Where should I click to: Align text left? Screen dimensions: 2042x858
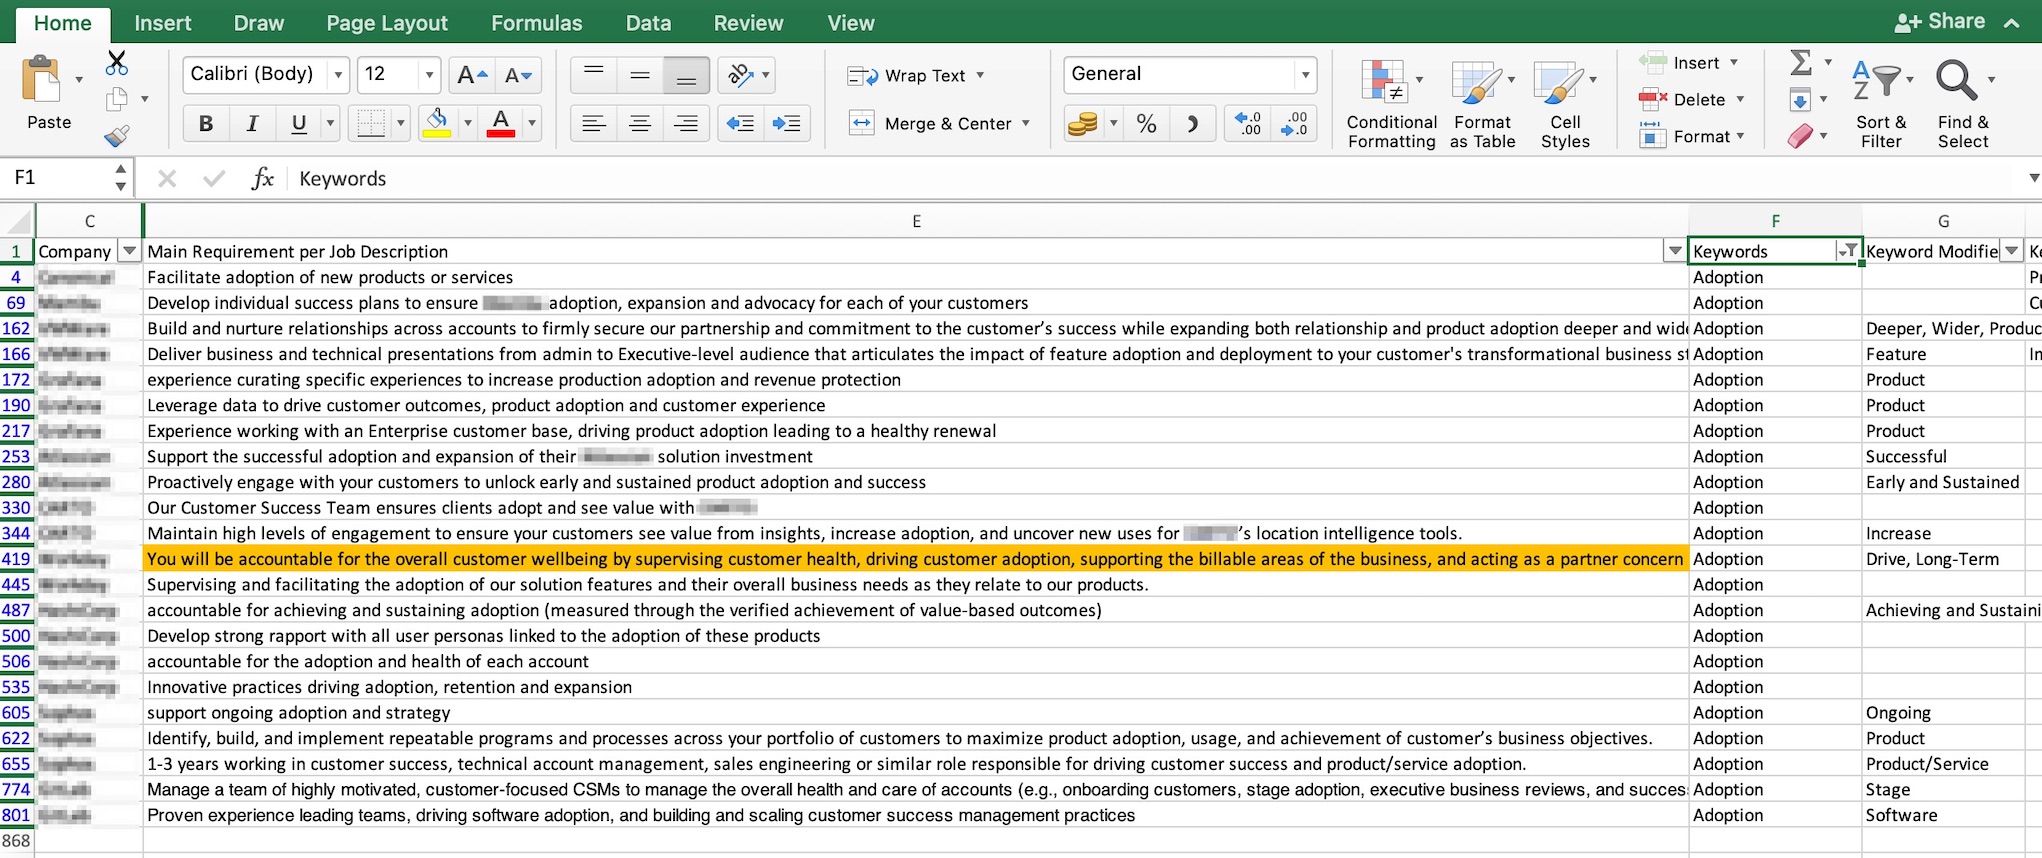point(594,123)
